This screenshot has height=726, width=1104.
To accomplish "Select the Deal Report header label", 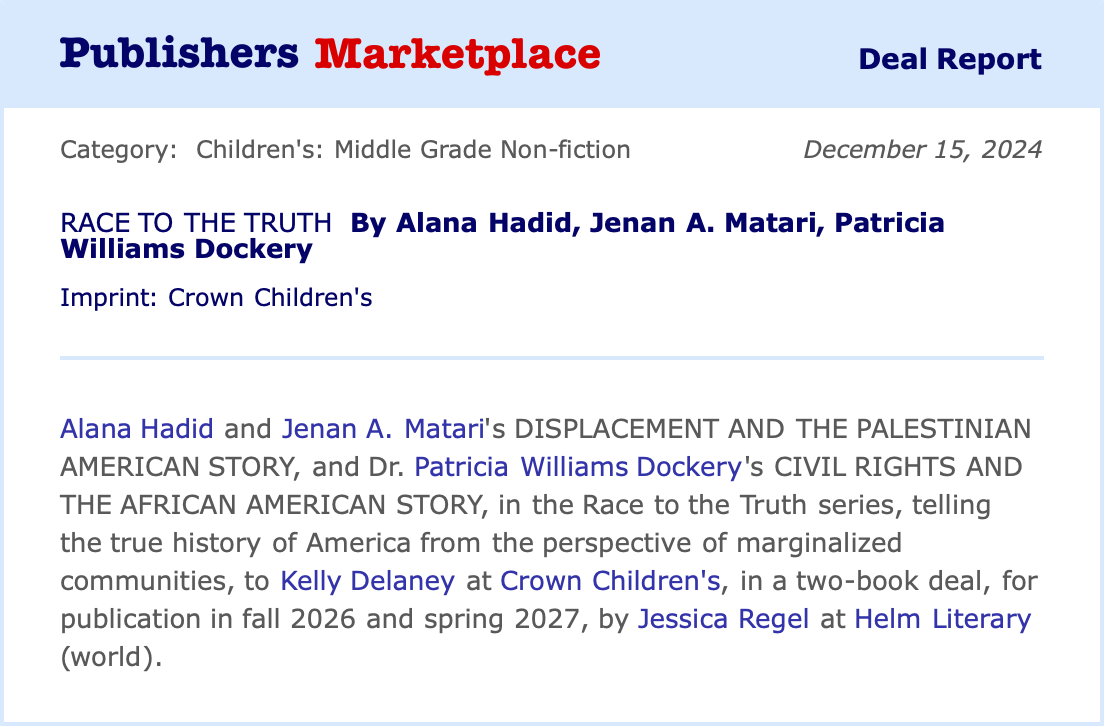I will pyautogui.click(x=950, y=59).
